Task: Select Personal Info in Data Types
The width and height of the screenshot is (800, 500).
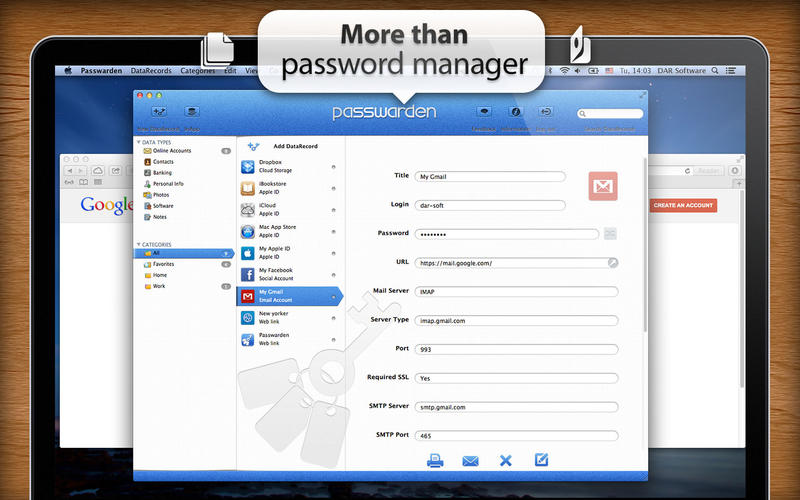Action: (184, 184)
